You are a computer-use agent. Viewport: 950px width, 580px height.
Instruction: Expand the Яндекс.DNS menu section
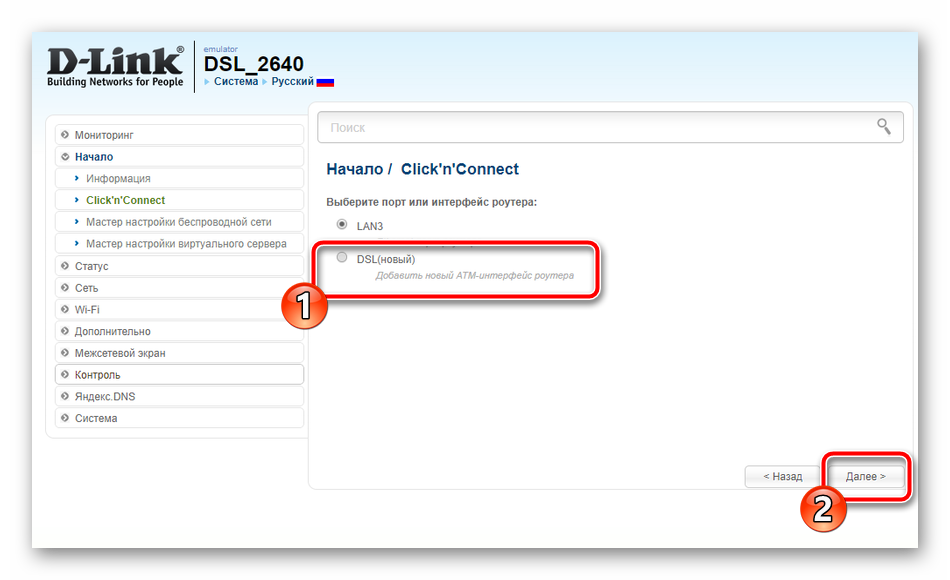tap(179, 396)
